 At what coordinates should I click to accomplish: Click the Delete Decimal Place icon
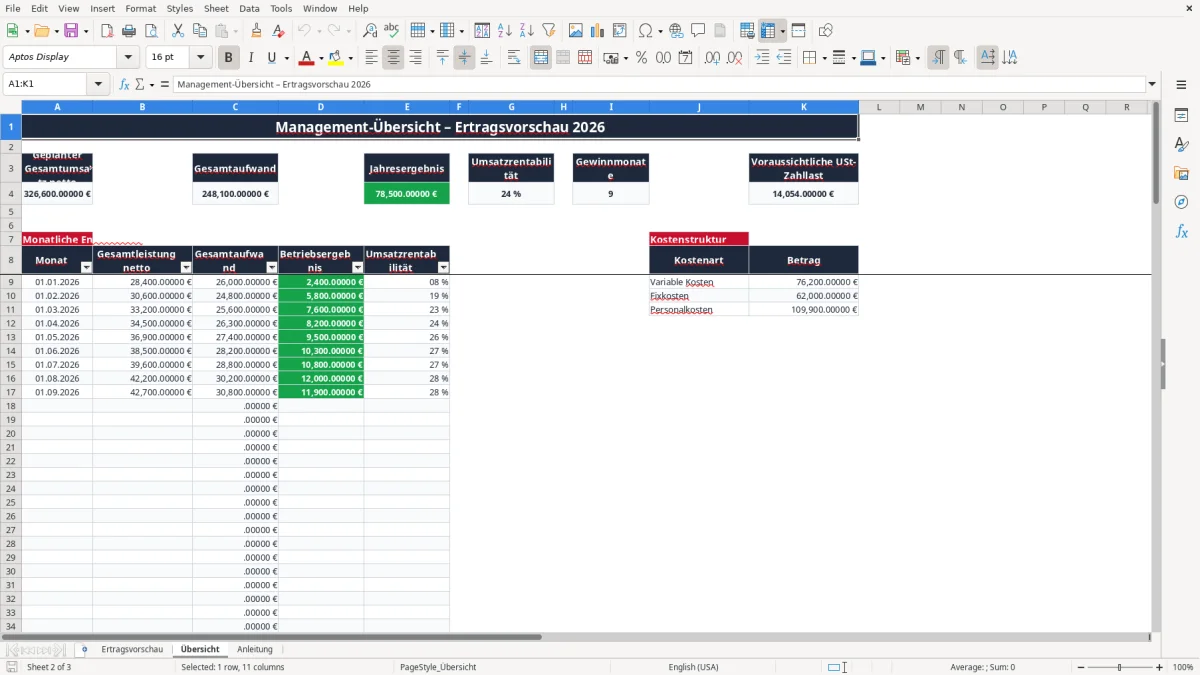tap(735, 58)
